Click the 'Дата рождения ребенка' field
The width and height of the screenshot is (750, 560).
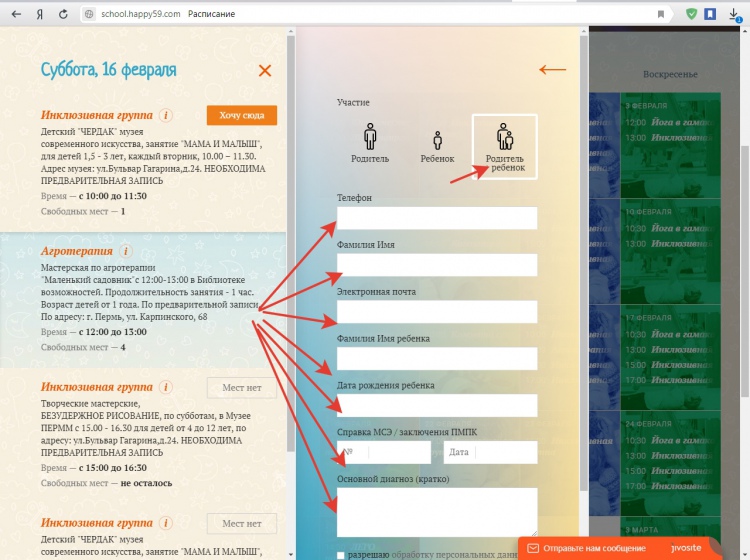(437, 405)
